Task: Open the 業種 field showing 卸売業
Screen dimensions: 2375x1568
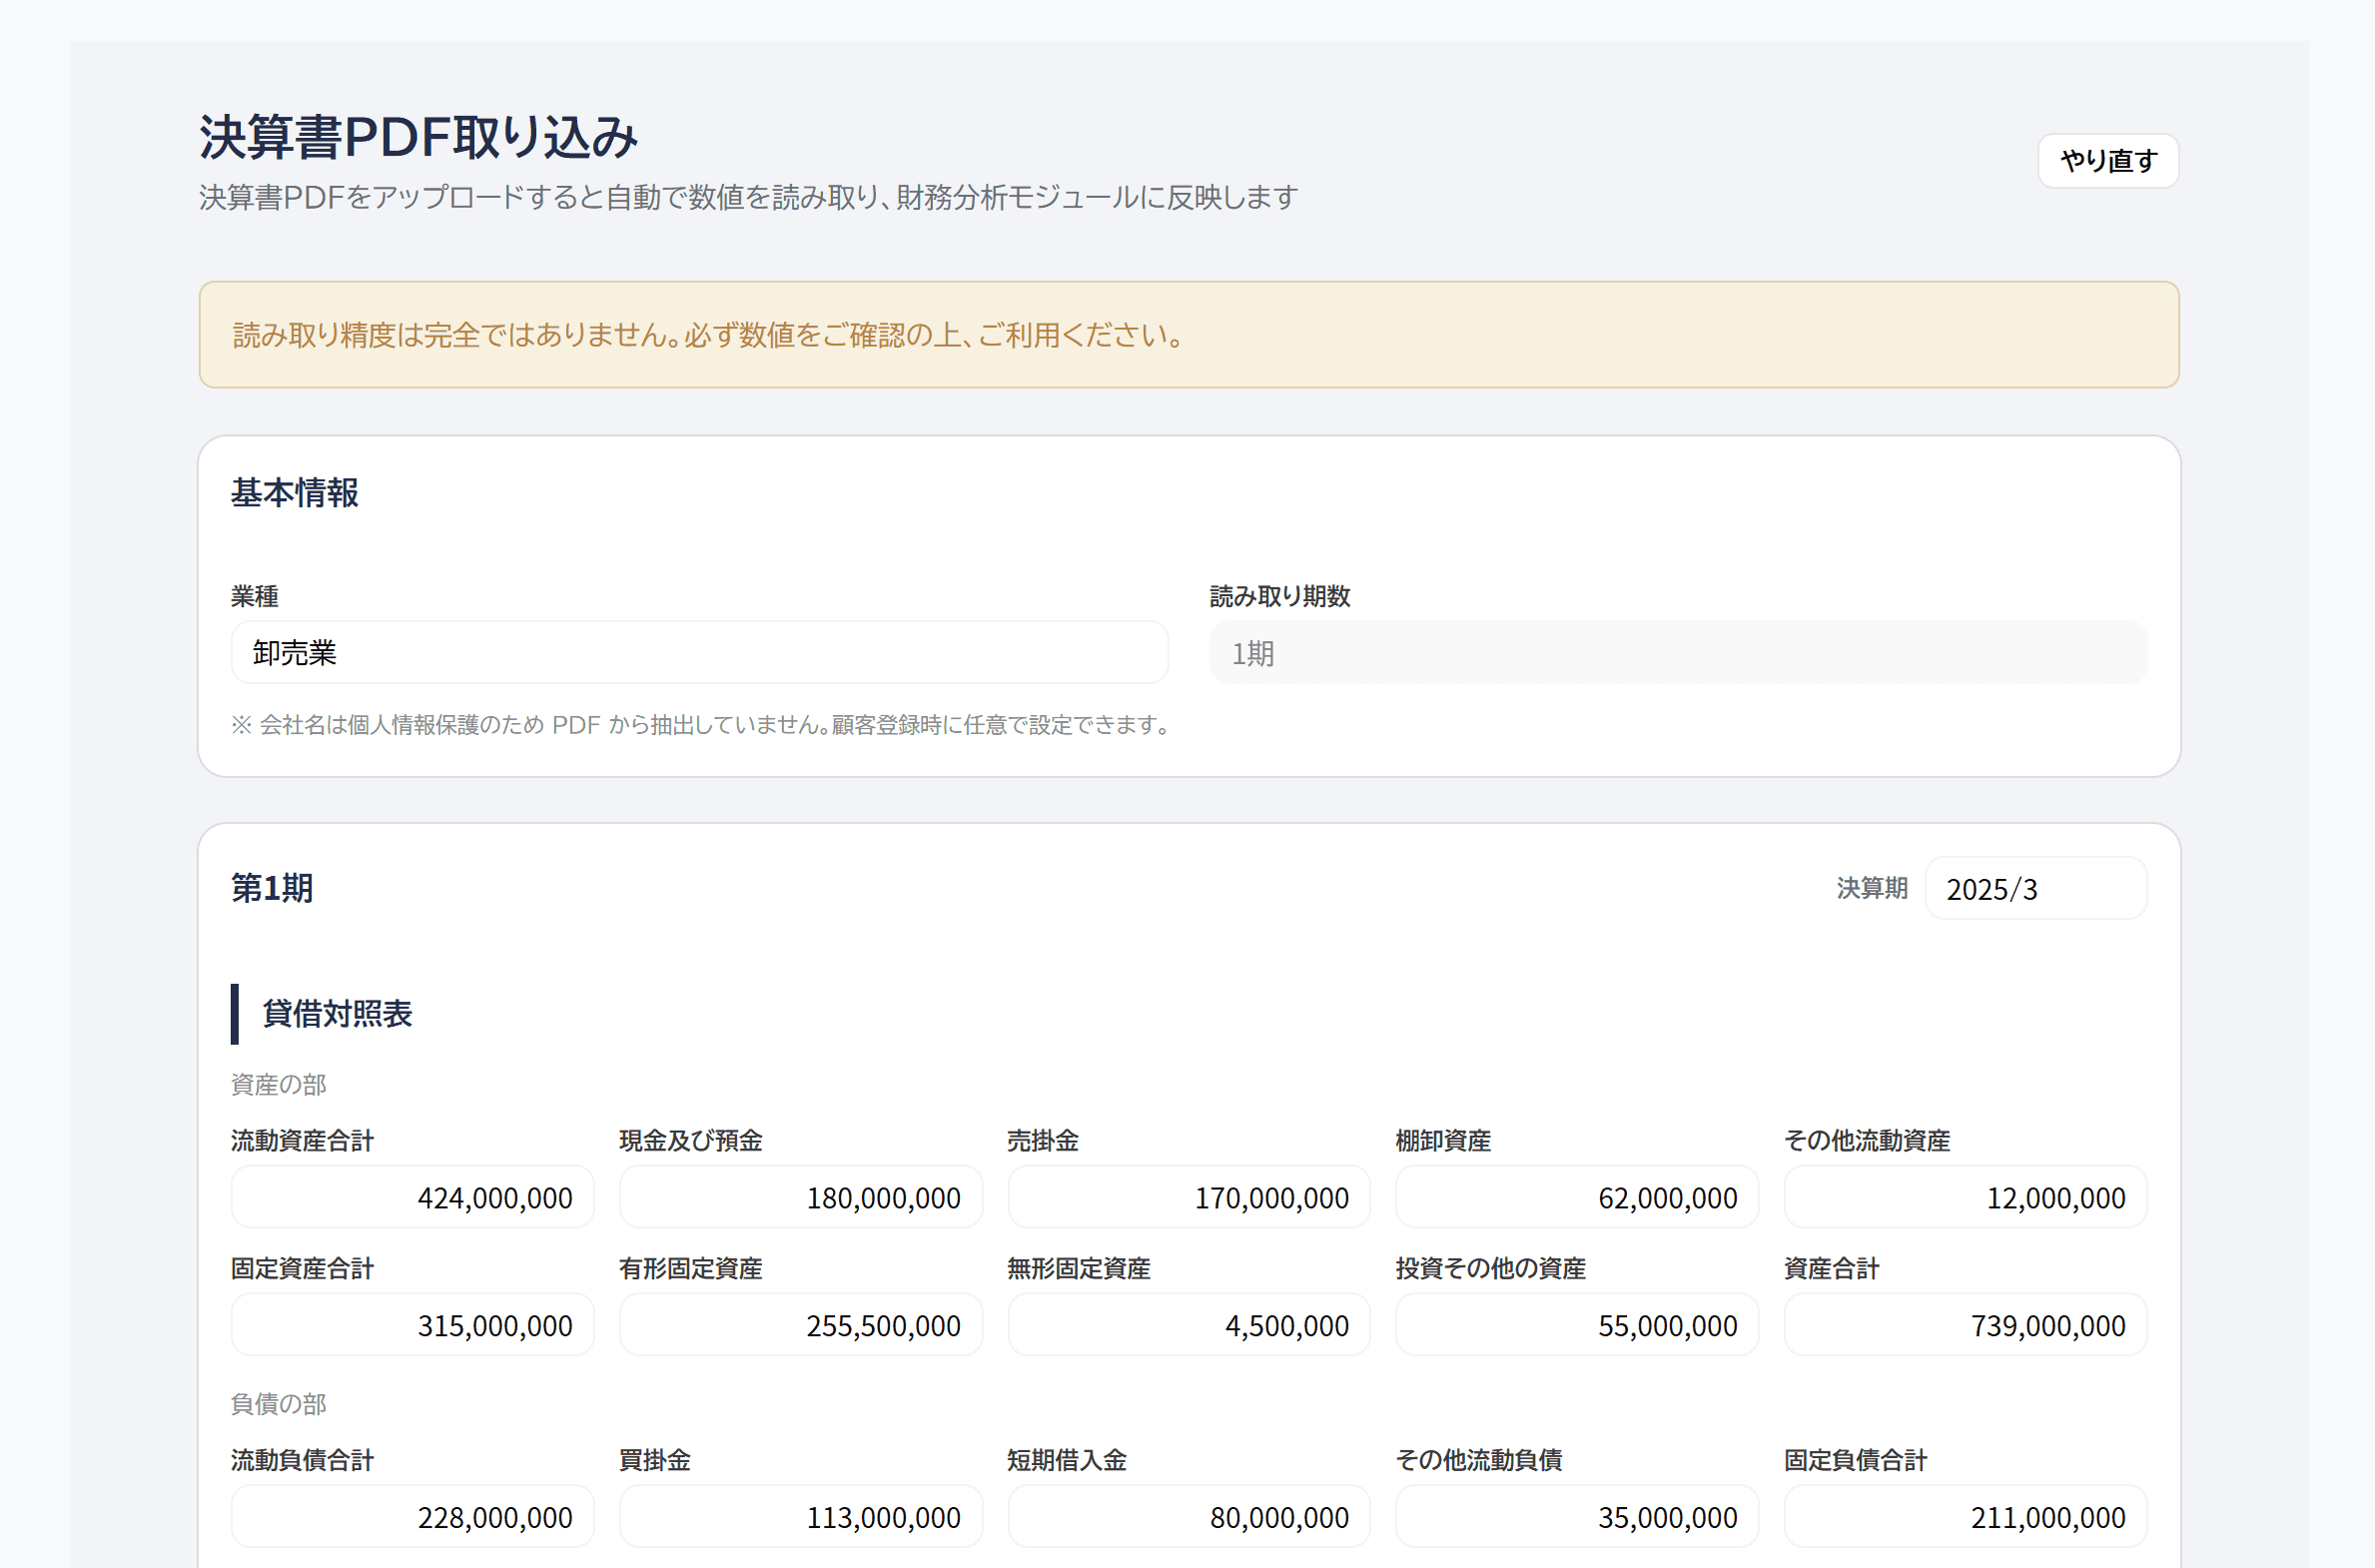Action: pos(699,653)
